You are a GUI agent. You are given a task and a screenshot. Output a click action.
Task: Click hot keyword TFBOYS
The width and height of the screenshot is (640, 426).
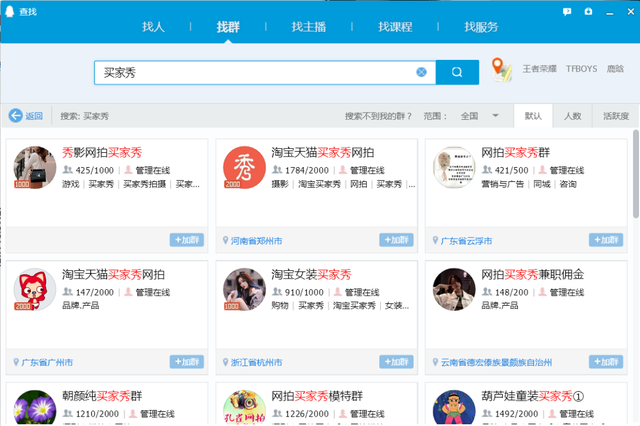tap(581, 69)
